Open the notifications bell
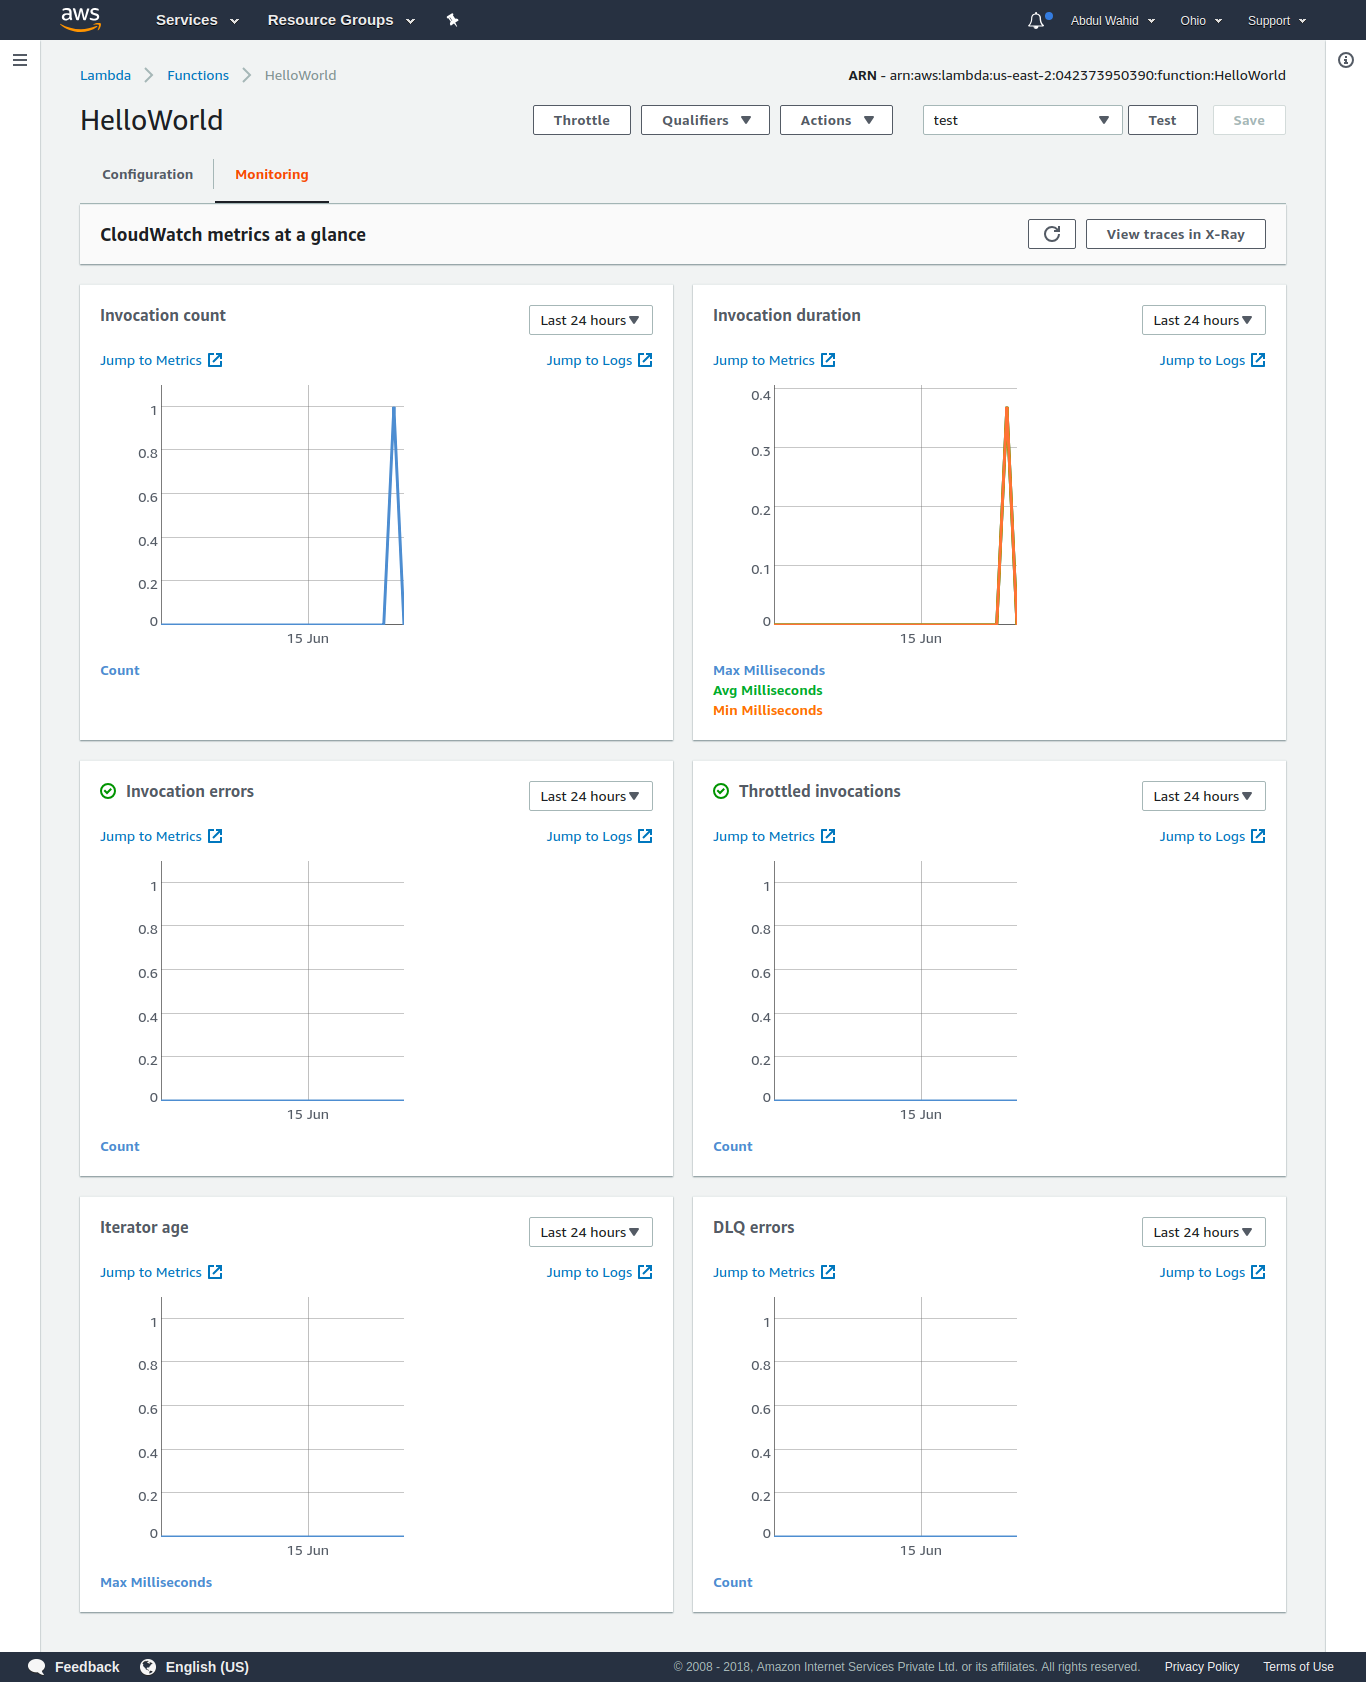Viewport: 1366px width, 1682px height. 1036,20
